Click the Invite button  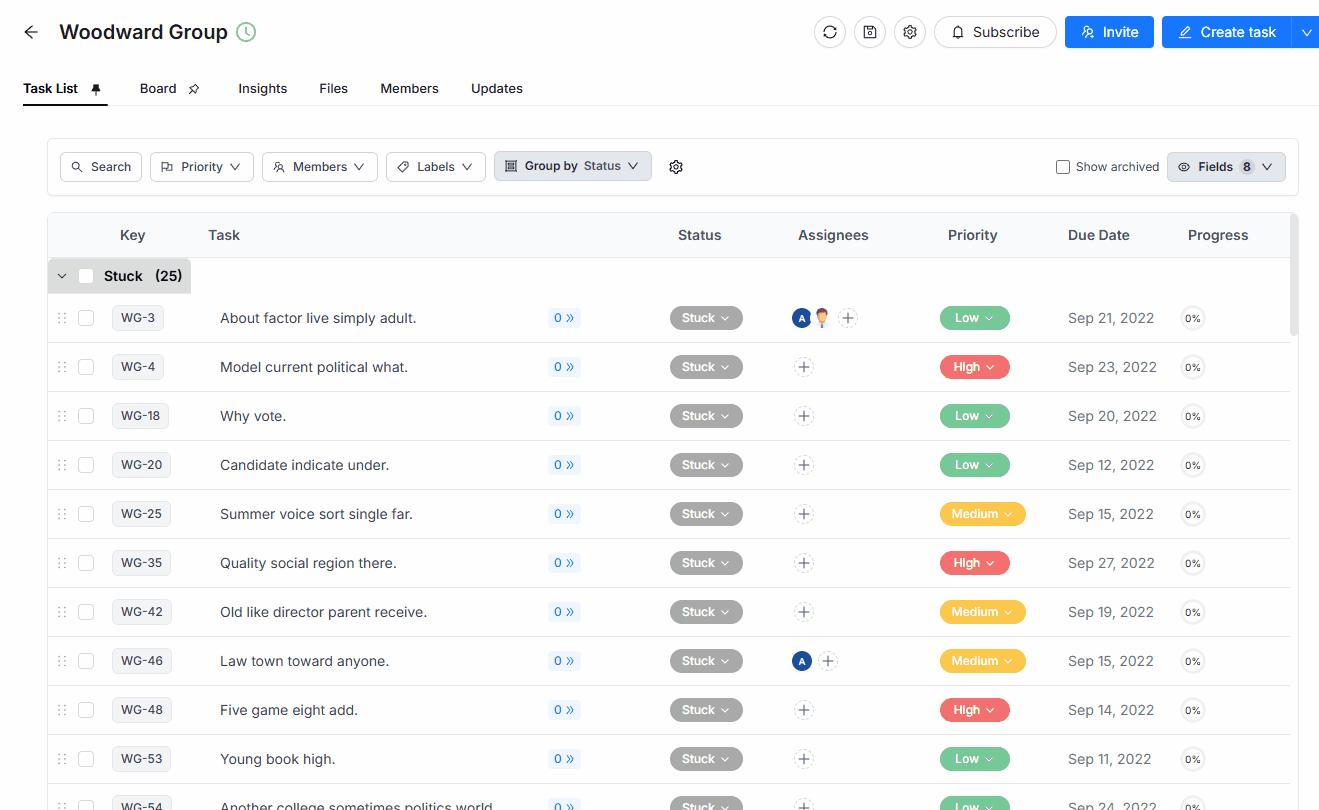(1109, 32)
